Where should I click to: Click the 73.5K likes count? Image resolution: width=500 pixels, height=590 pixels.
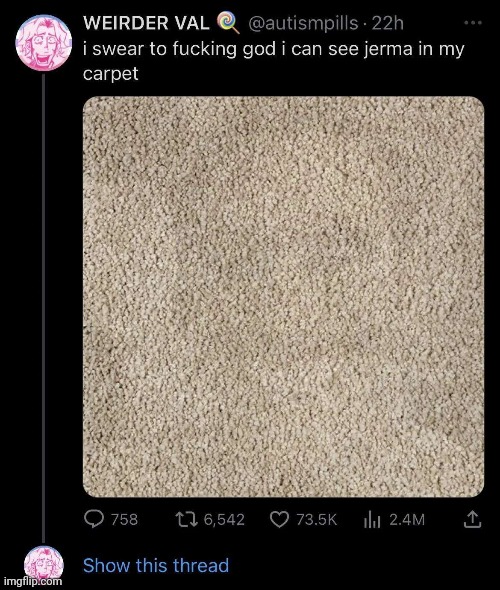(316, 520)
